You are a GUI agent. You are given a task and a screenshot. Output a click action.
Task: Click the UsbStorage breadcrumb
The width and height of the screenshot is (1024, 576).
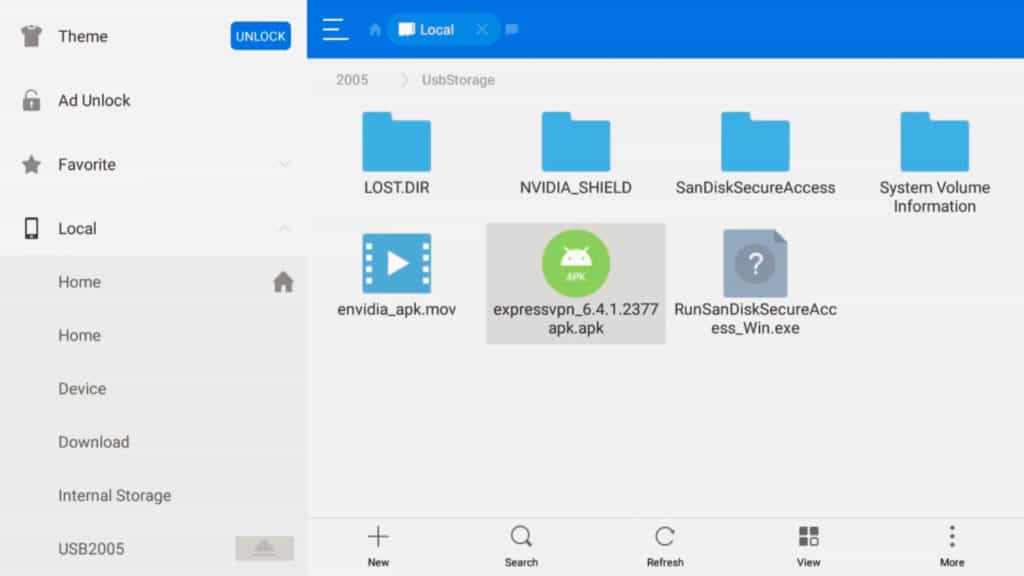[x=458, y=80]
